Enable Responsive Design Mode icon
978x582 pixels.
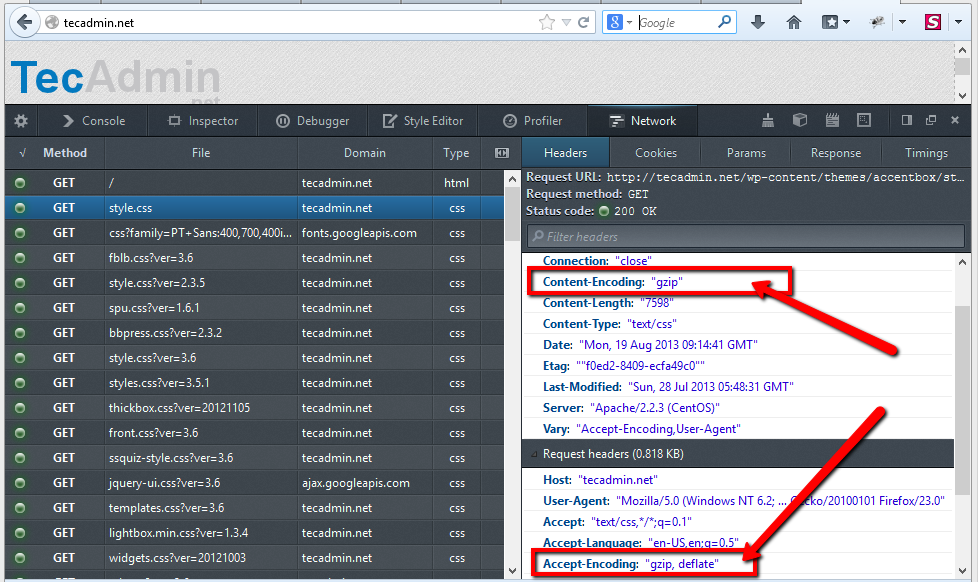(x=862, y=121)
